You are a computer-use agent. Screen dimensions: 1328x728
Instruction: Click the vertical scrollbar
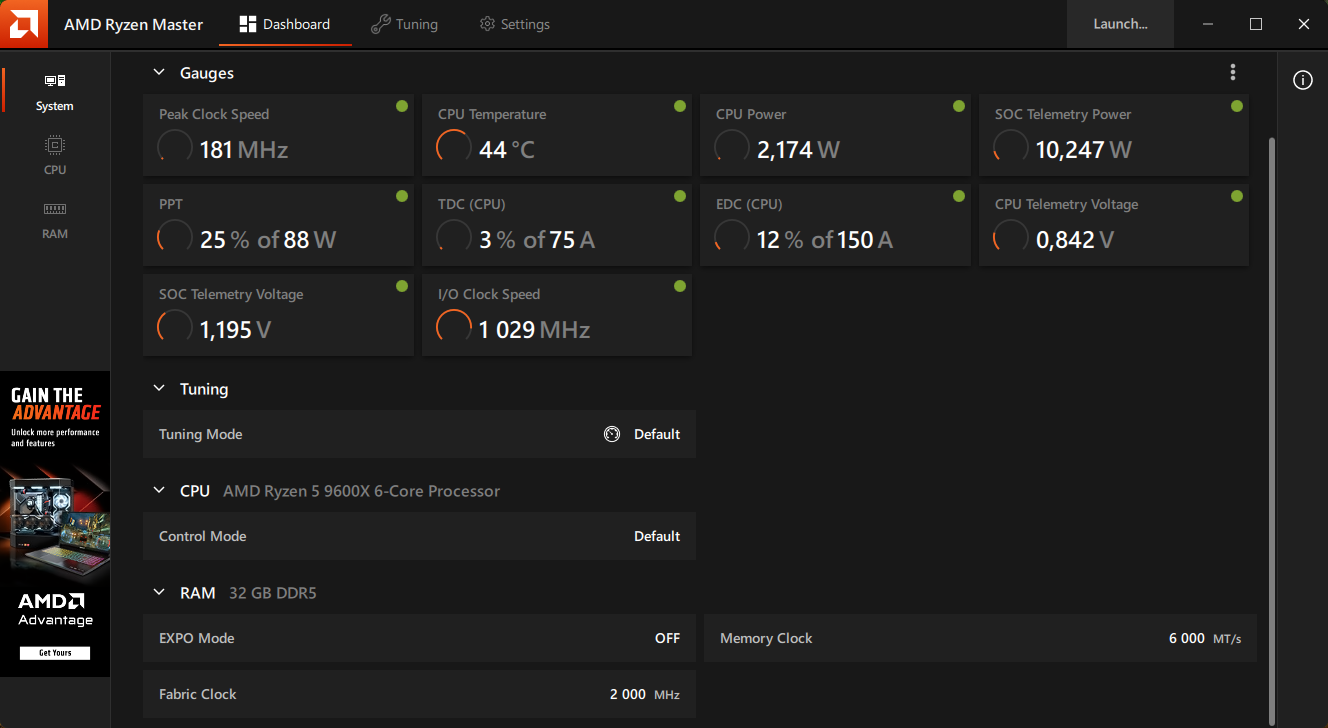click(x=1272, y=400)
